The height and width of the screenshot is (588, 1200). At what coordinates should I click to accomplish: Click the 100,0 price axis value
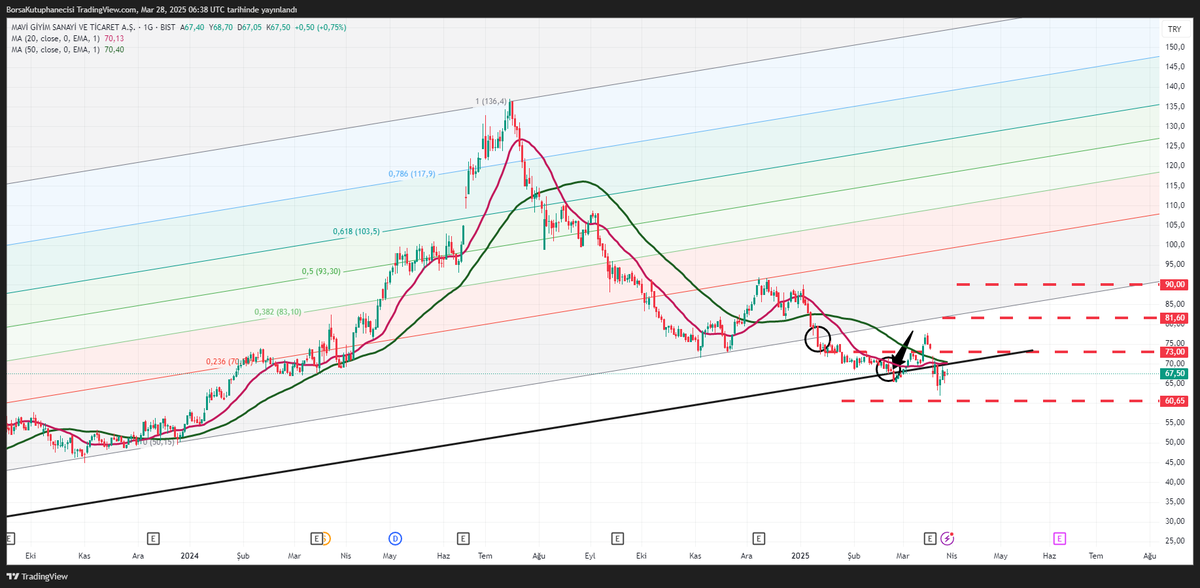click(1174, 245)
